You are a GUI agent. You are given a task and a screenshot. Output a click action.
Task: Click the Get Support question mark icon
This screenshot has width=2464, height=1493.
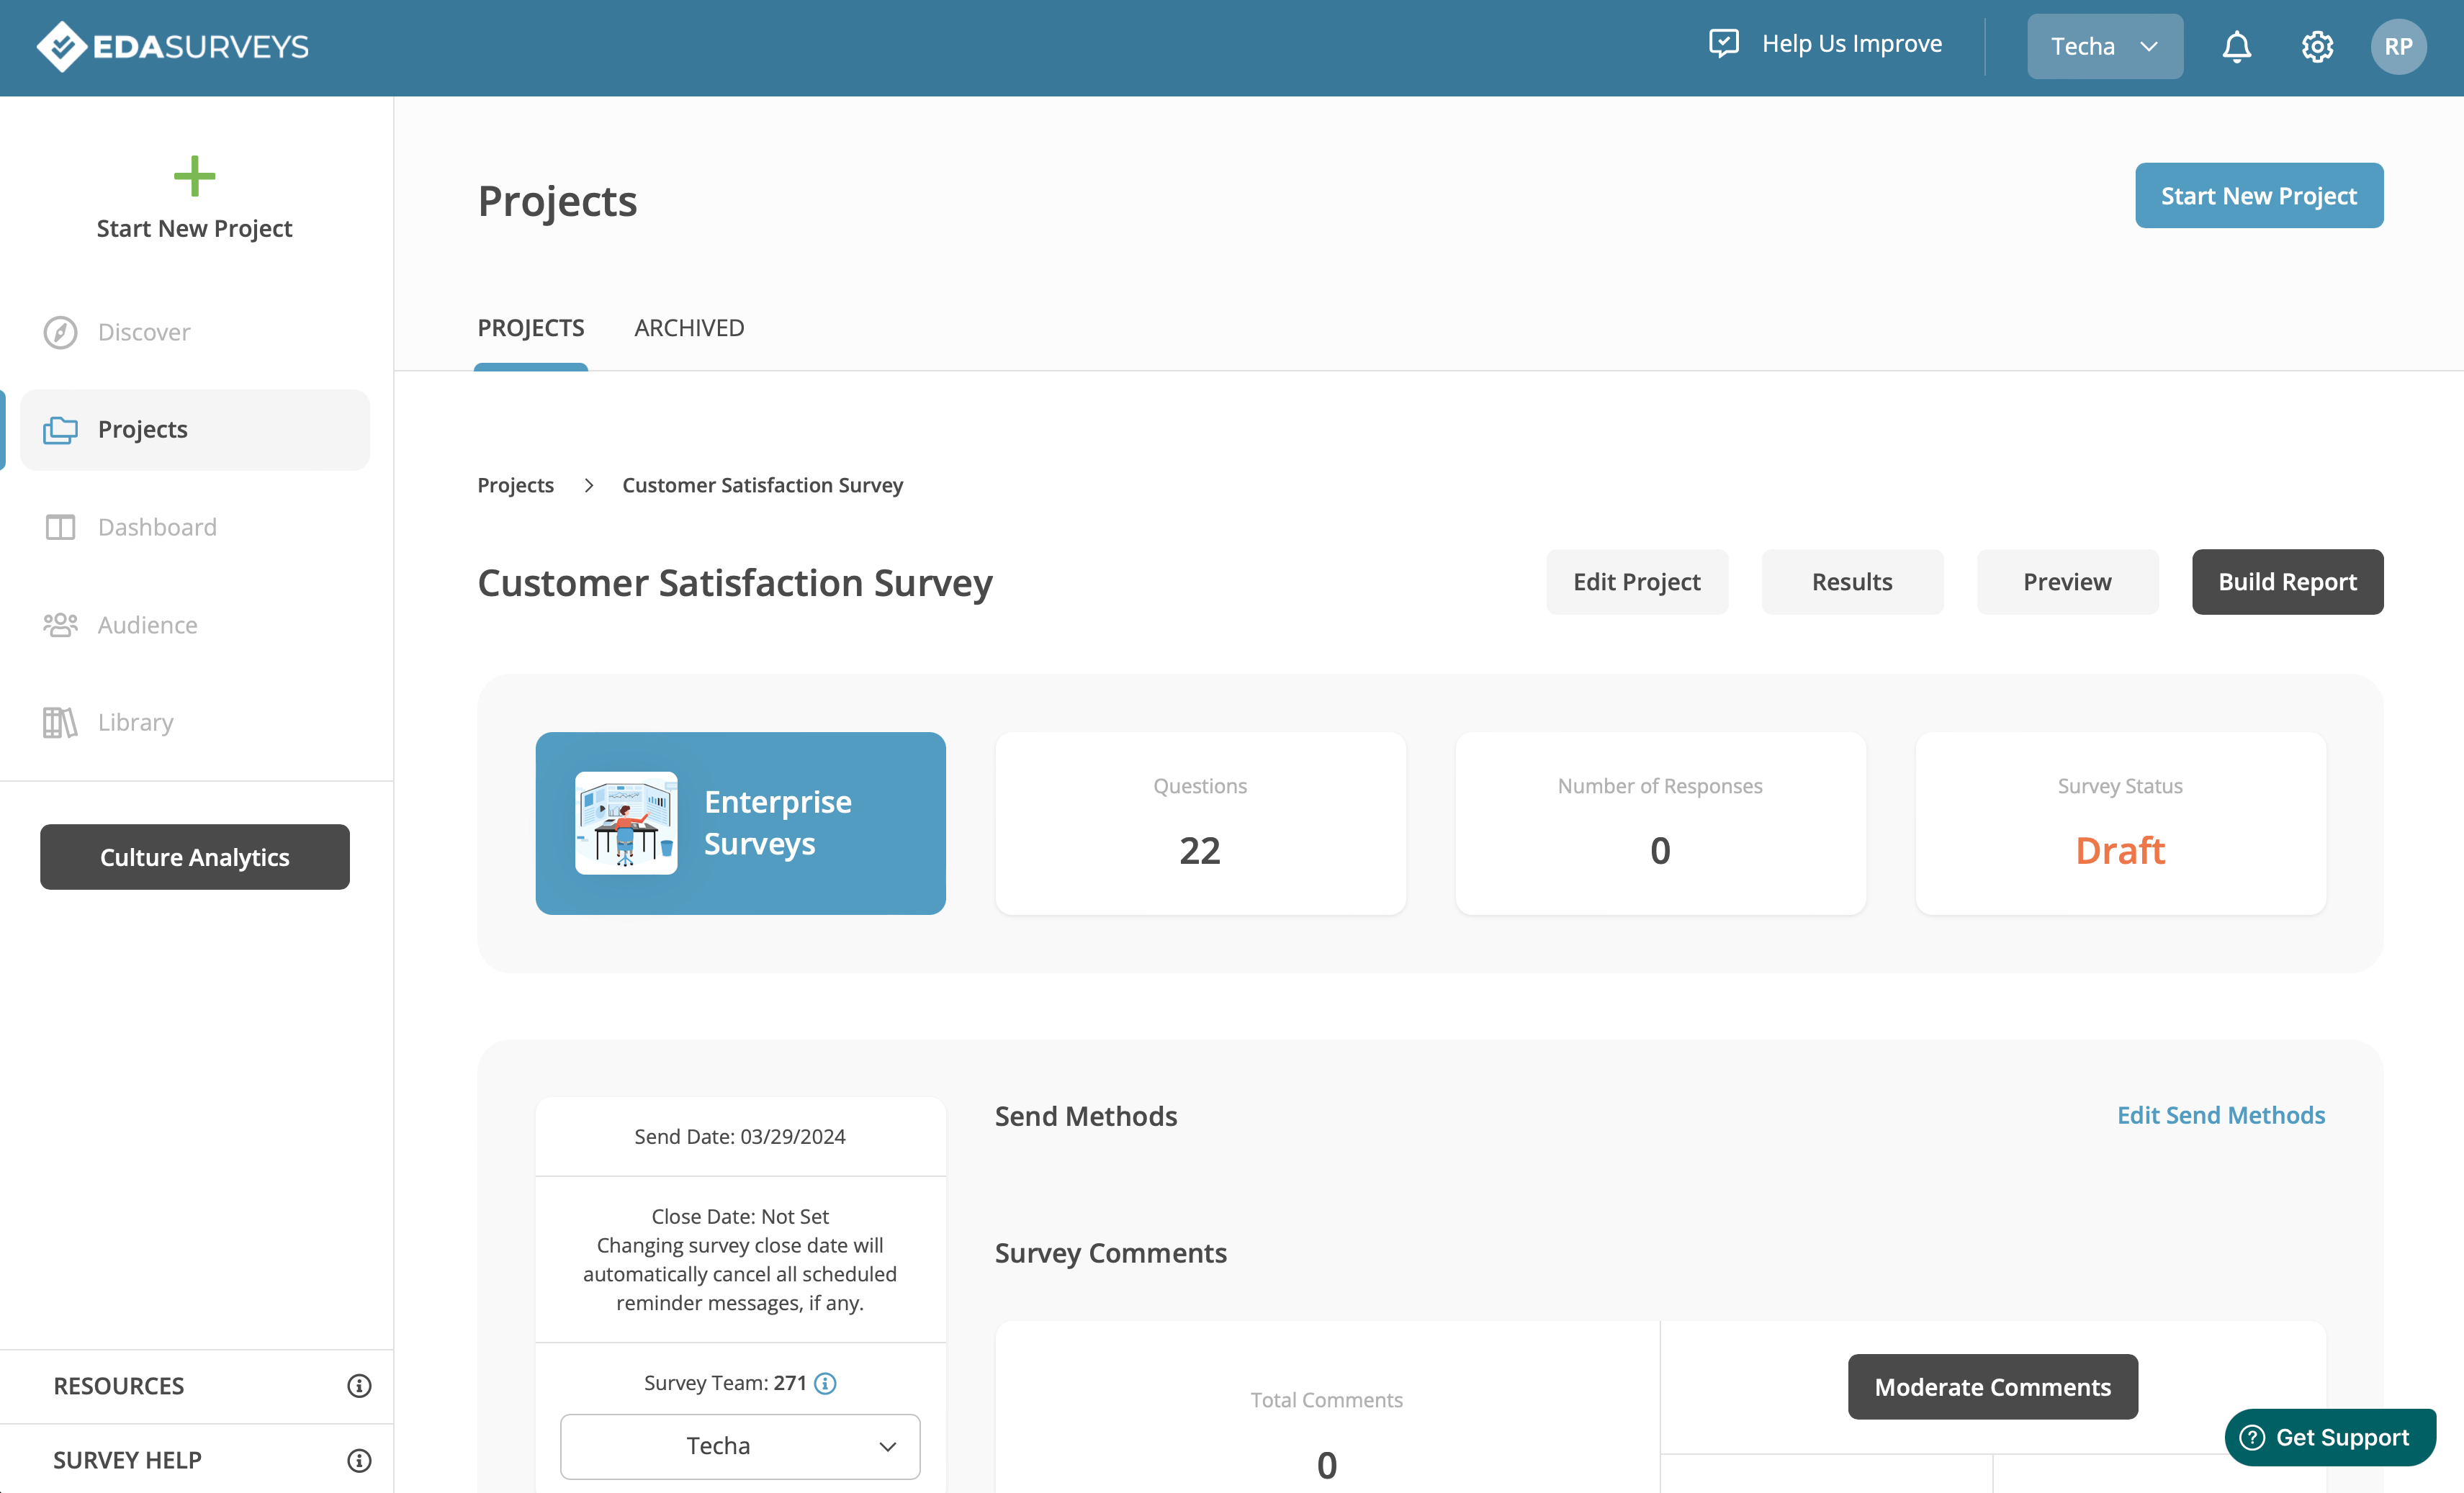tap(2252, 1437)
